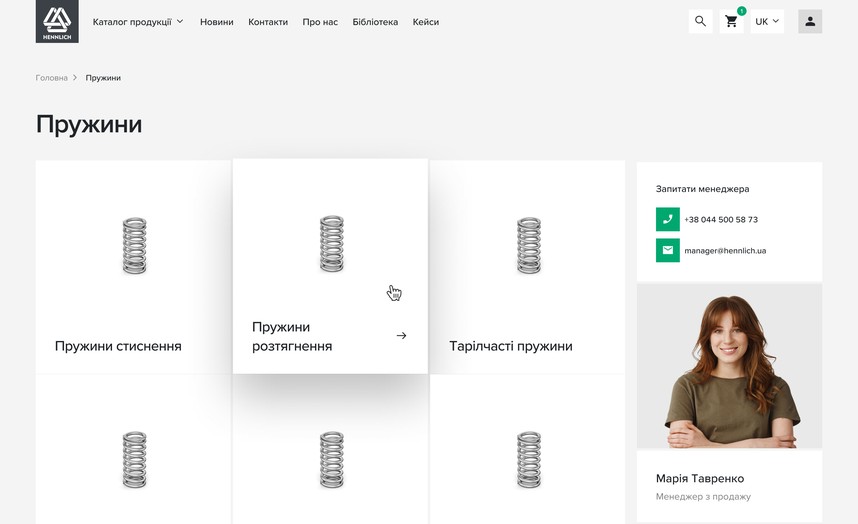Click the Пружини page heading
858x524 pixels.
point(89,124)
